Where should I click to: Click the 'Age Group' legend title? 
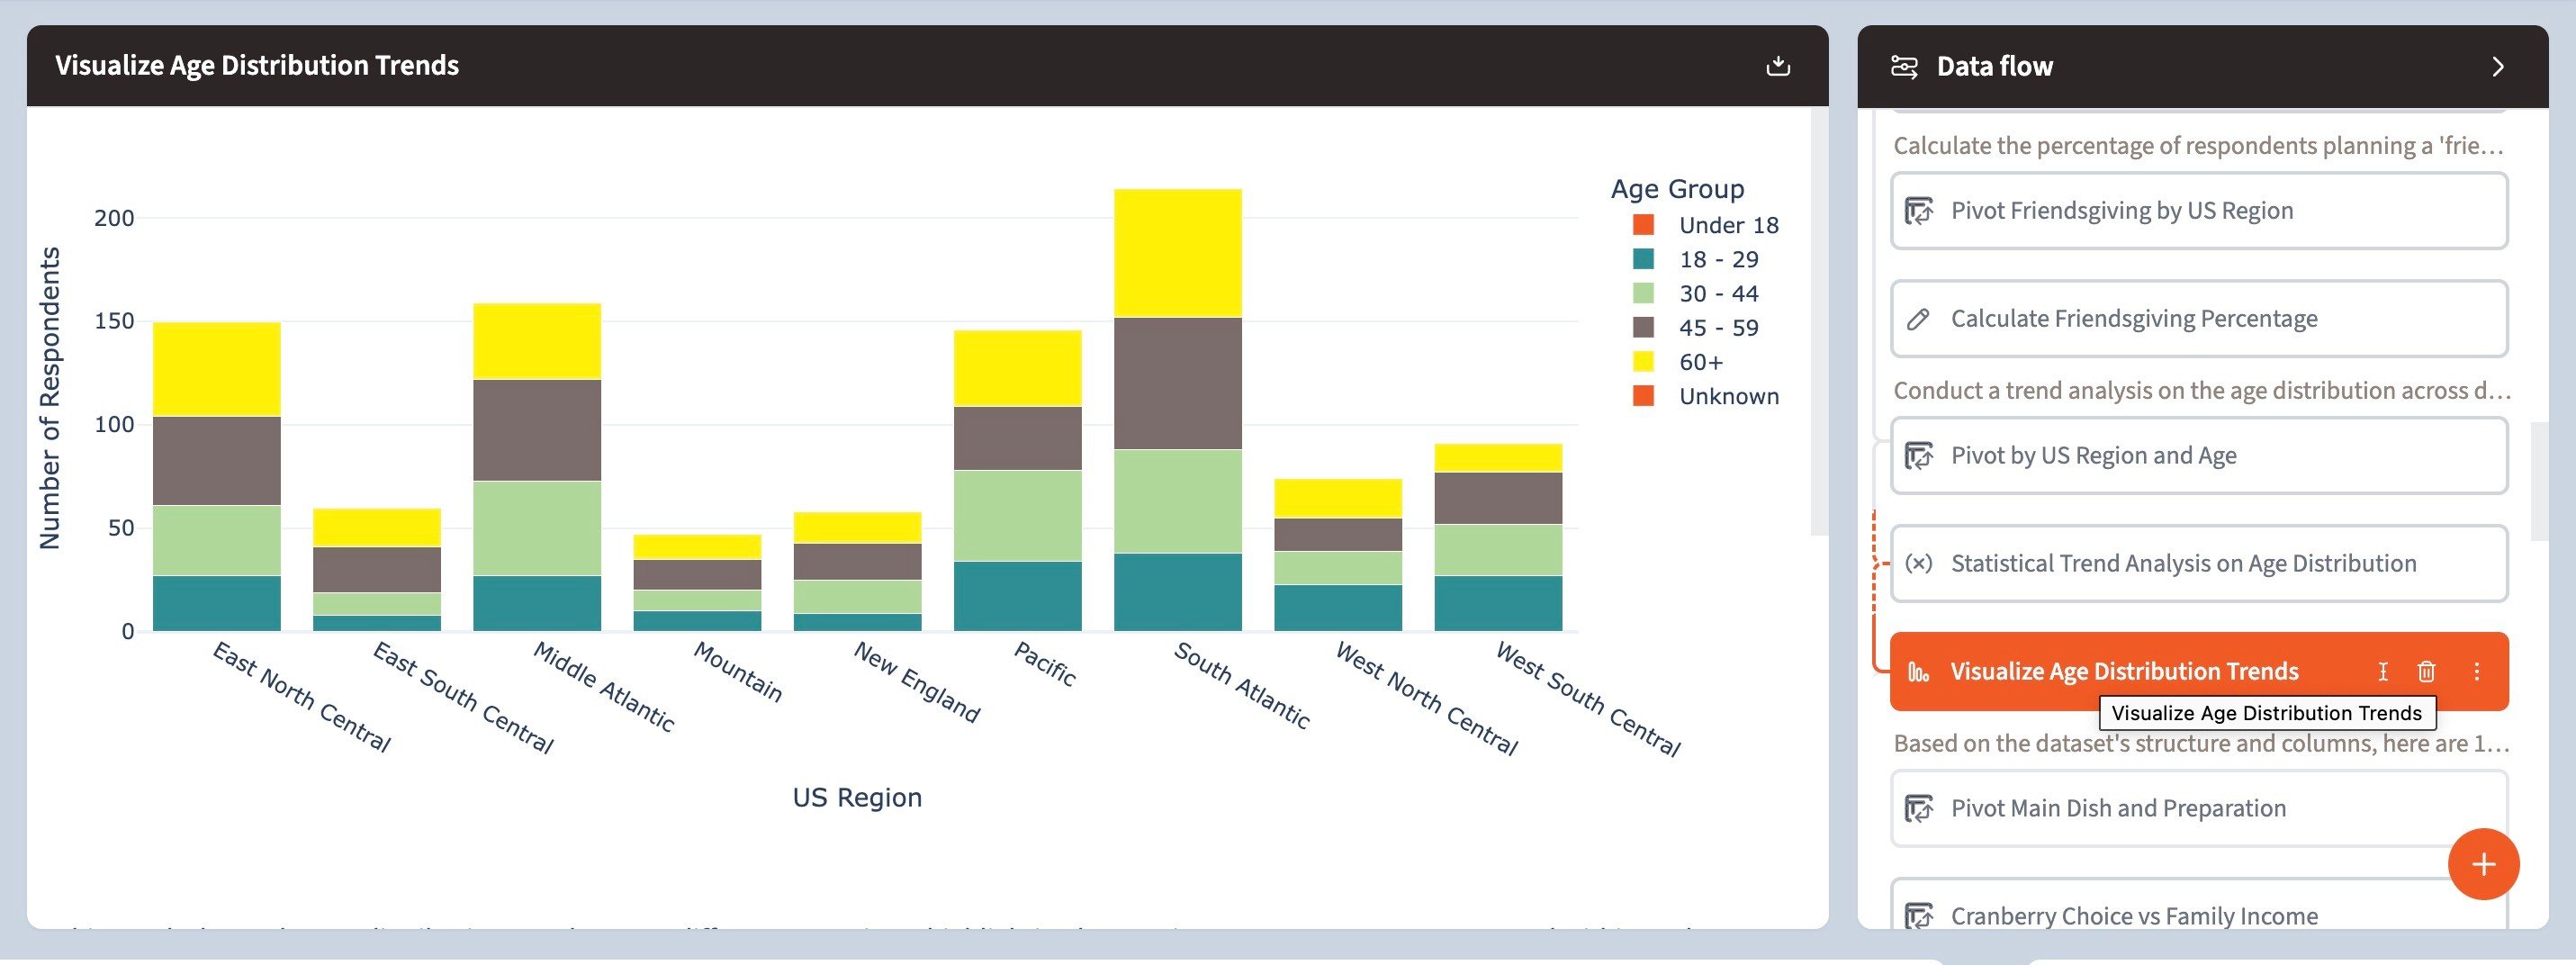point(1677,189)
